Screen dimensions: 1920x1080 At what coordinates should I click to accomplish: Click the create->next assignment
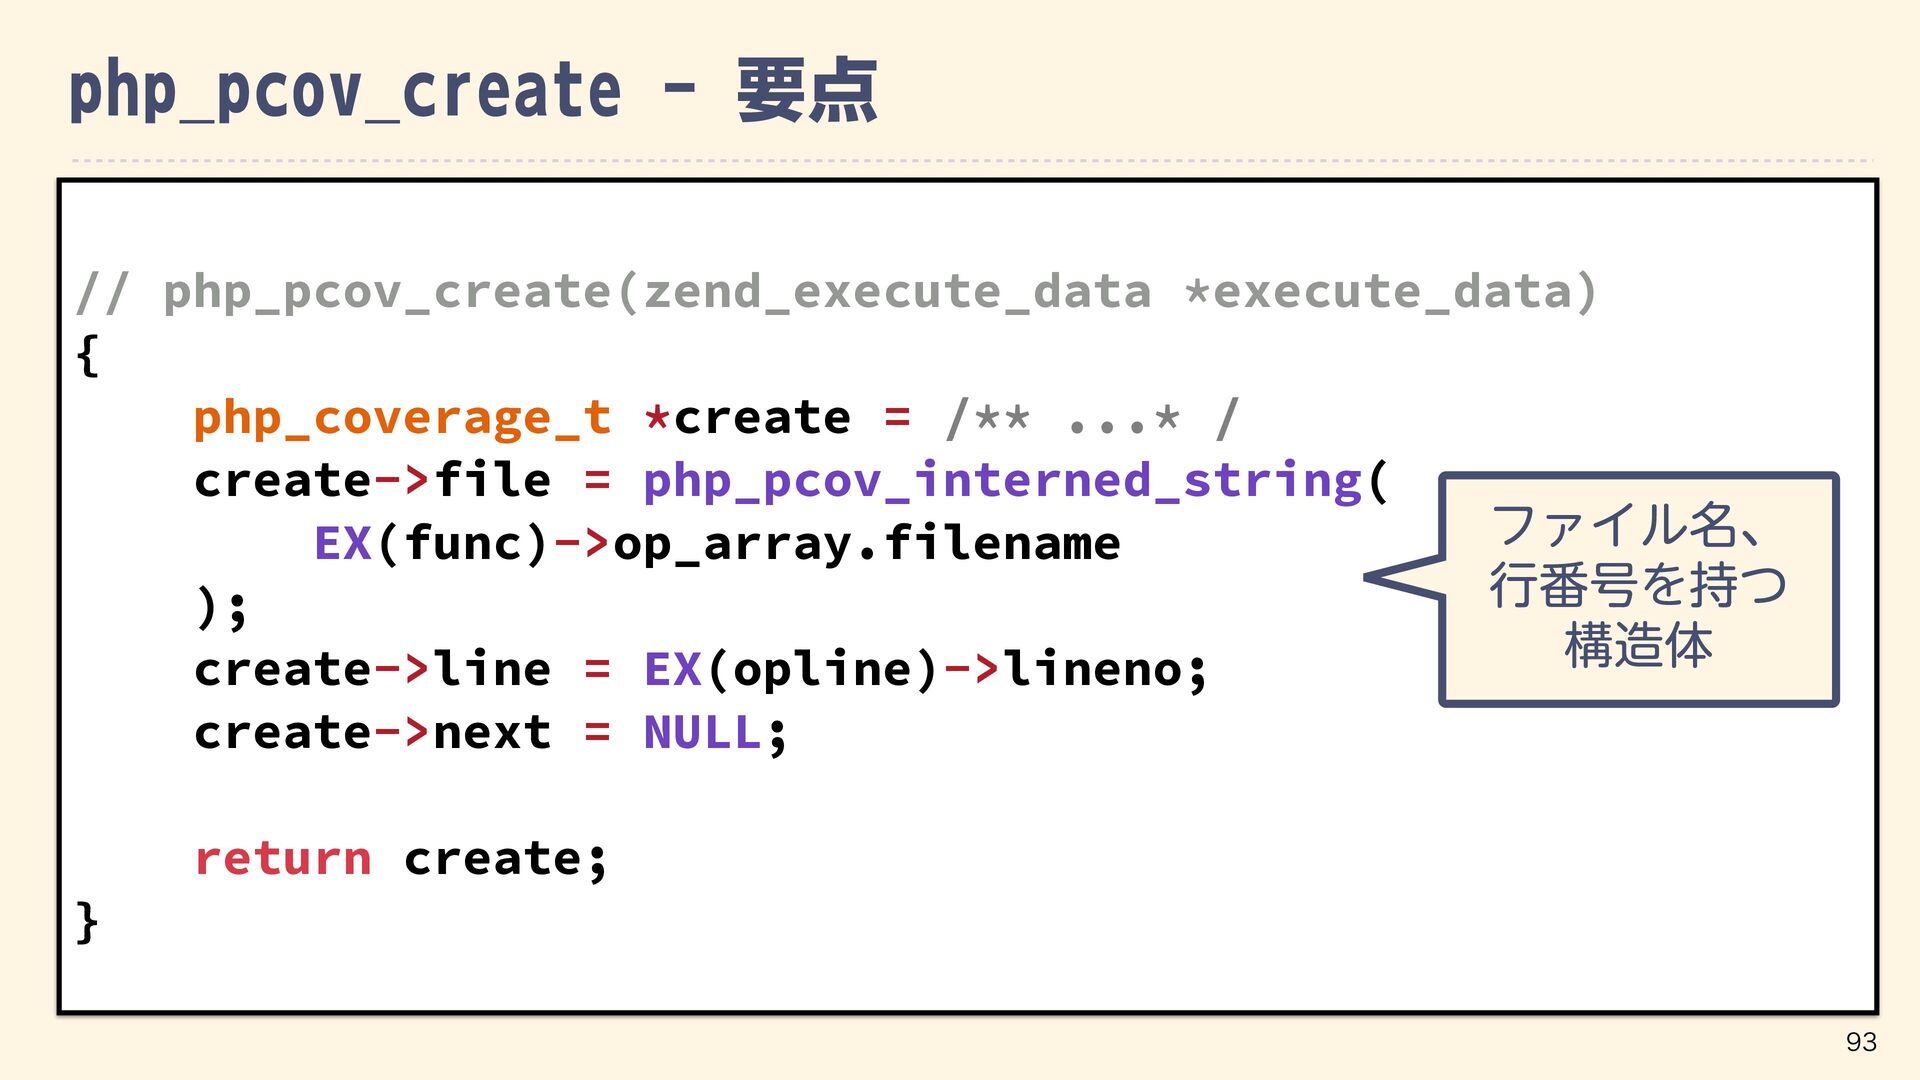tap(372, 733)
